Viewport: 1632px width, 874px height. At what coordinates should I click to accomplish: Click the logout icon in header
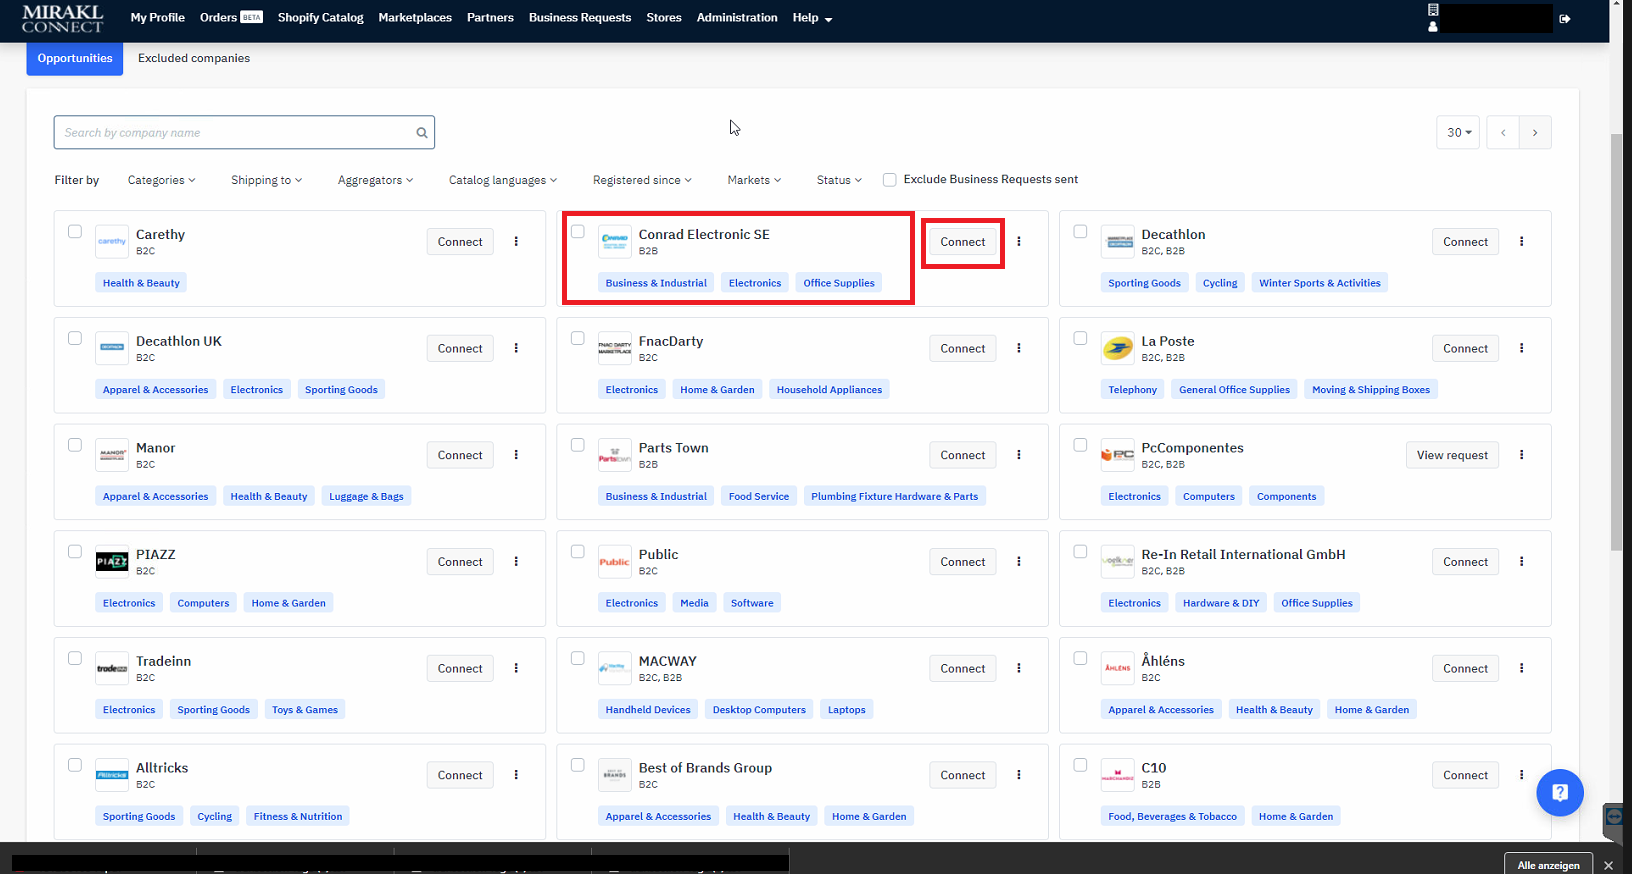[x=1565, y=19]
